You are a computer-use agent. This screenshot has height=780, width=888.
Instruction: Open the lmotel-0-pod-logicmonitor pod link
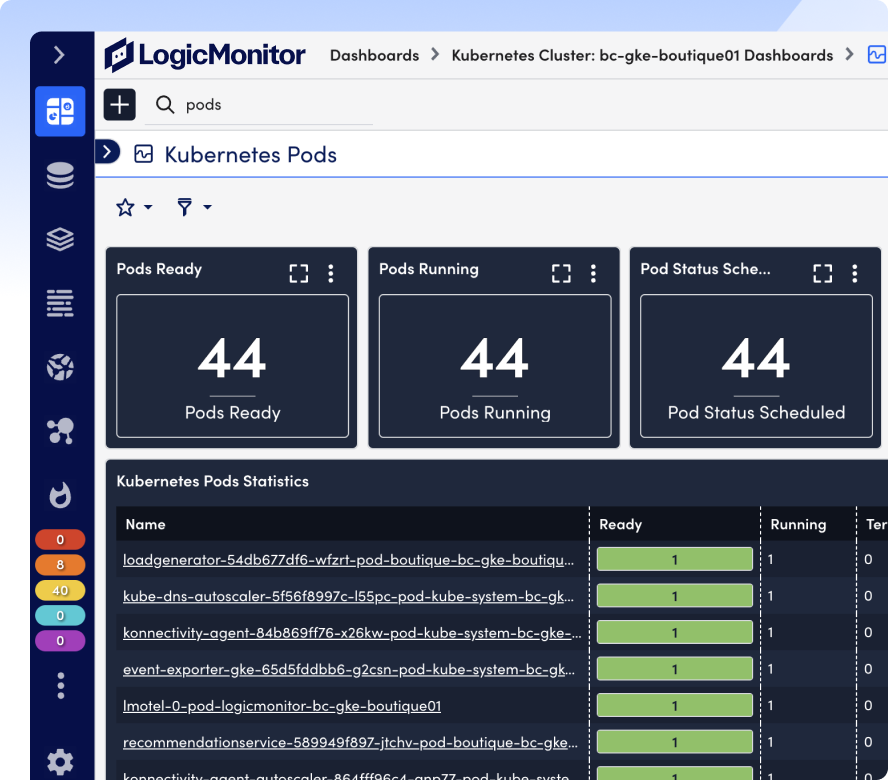point(282,706)
